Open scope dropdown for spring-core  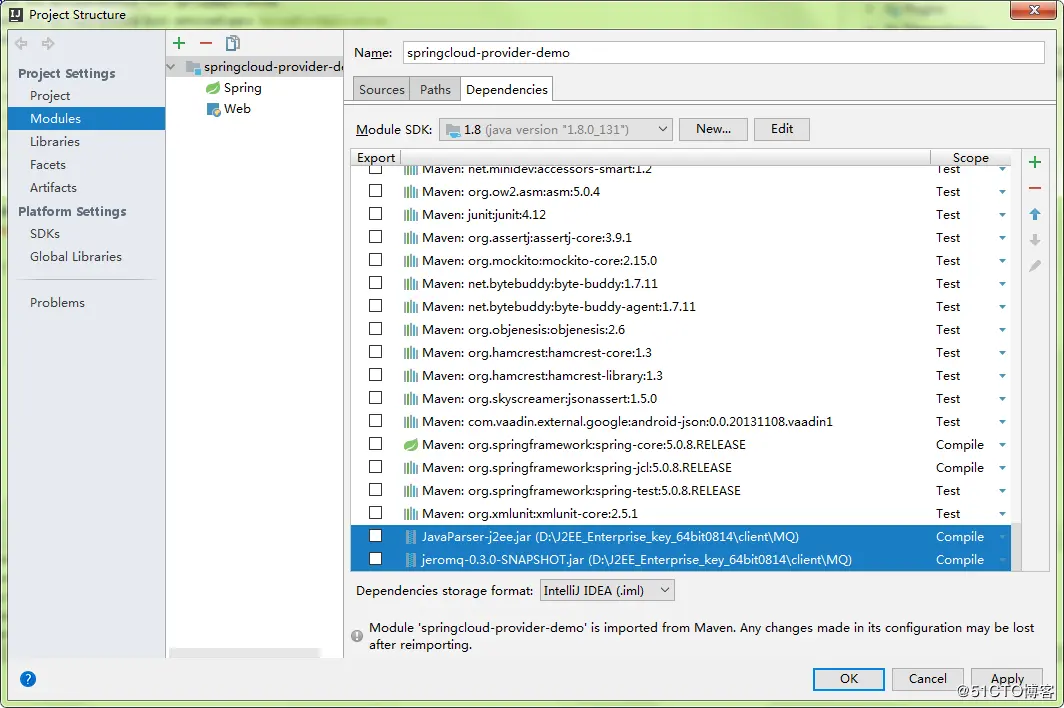(x=1002, y=445)
